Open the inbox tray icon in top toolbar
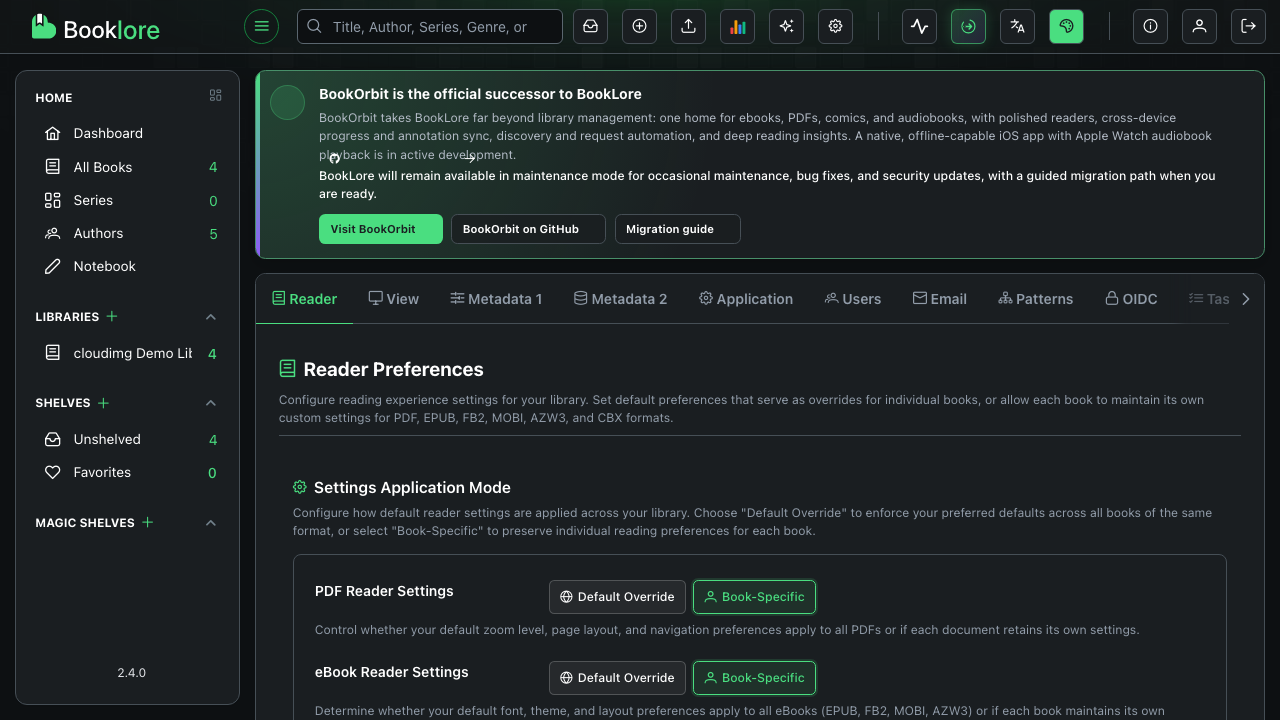Viewport: 1280px width, 720px height. (x=590, y=26)
